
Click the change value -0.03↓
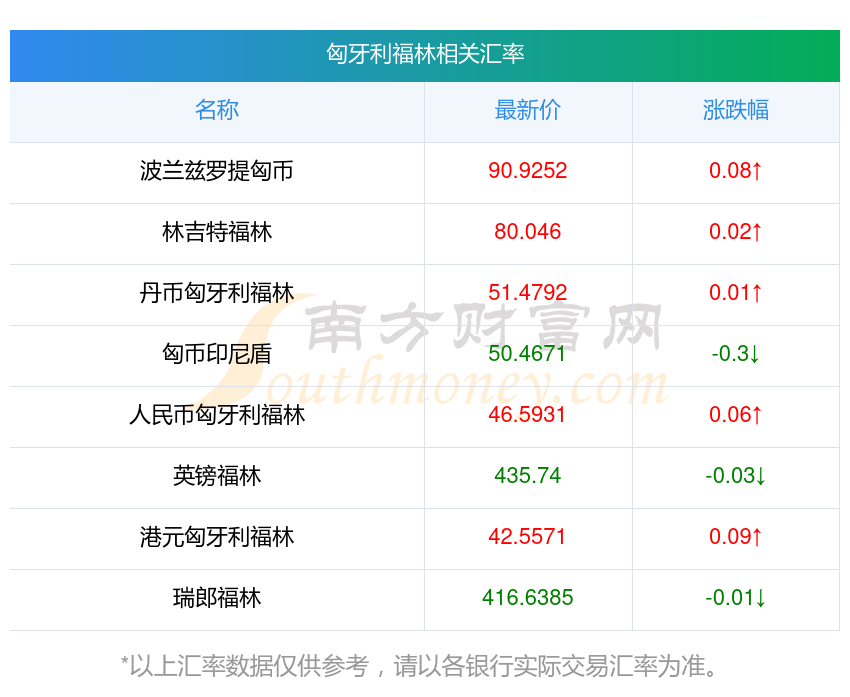point(736,476)
